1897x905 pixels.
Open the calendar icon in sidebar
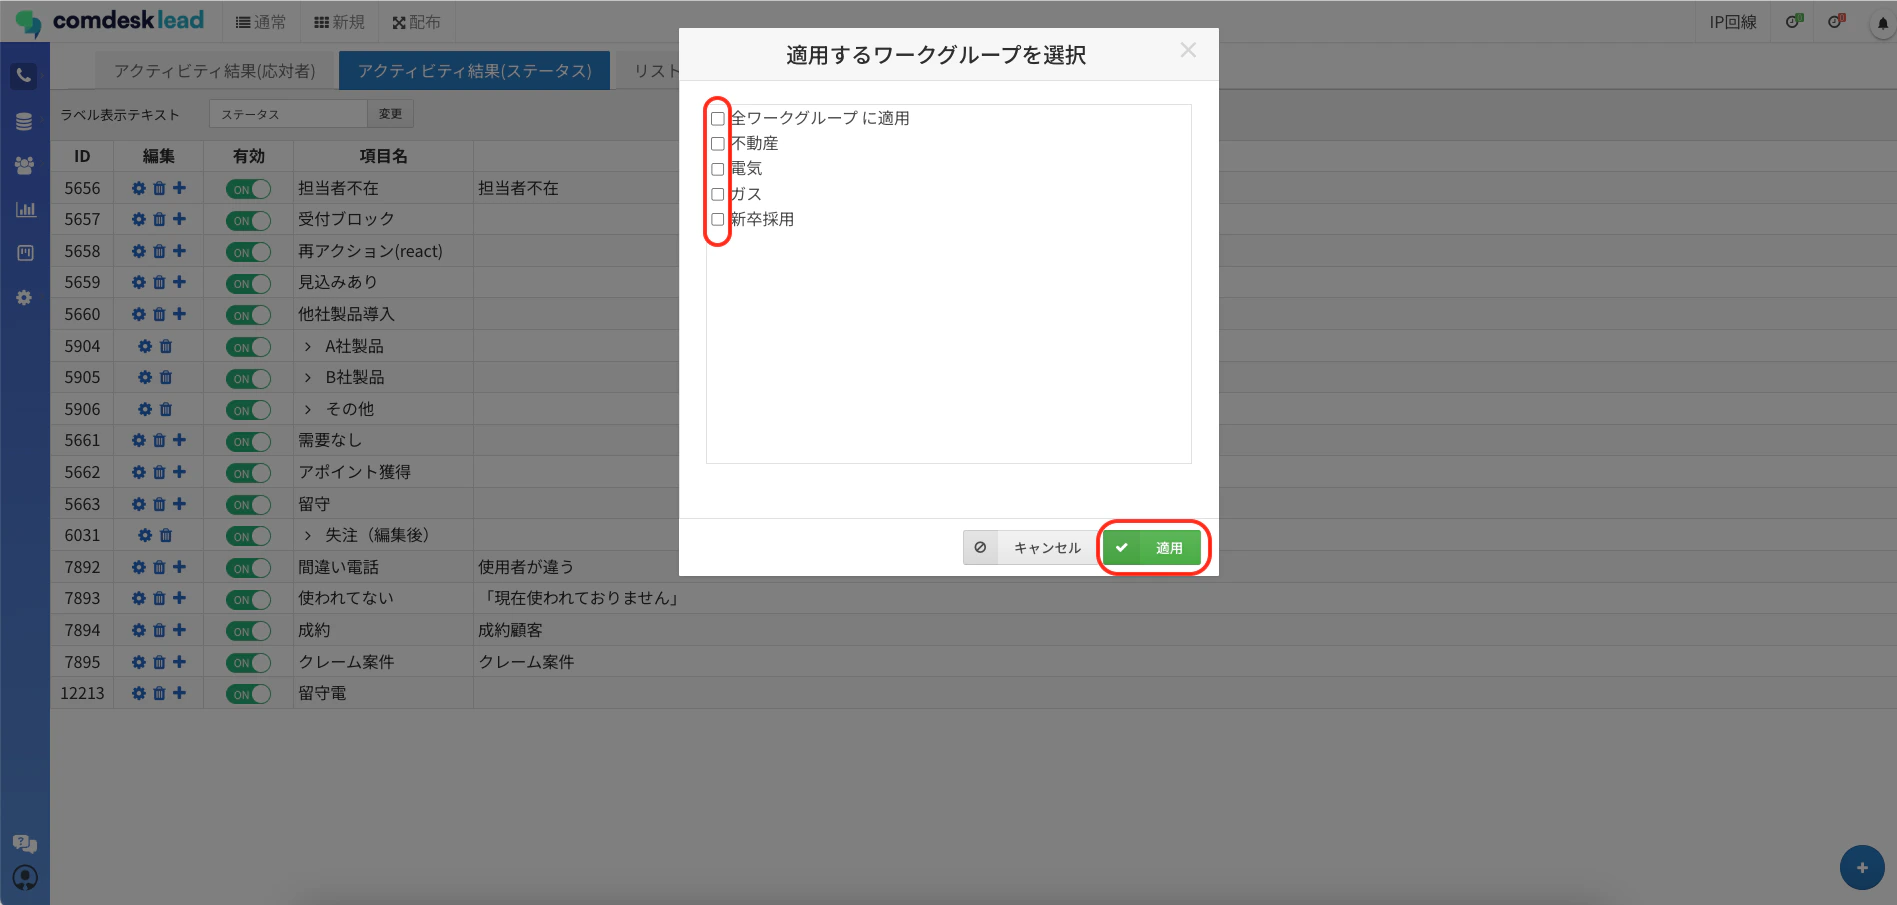click(x=25, y=254)
